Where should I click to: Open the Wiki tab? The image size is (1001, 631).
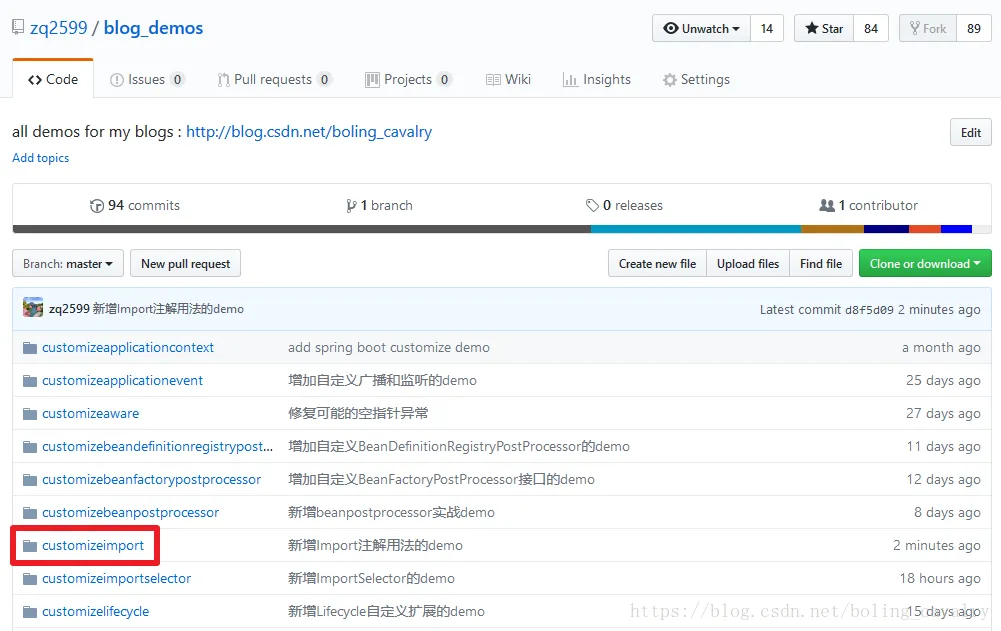[x=508, y=80]
